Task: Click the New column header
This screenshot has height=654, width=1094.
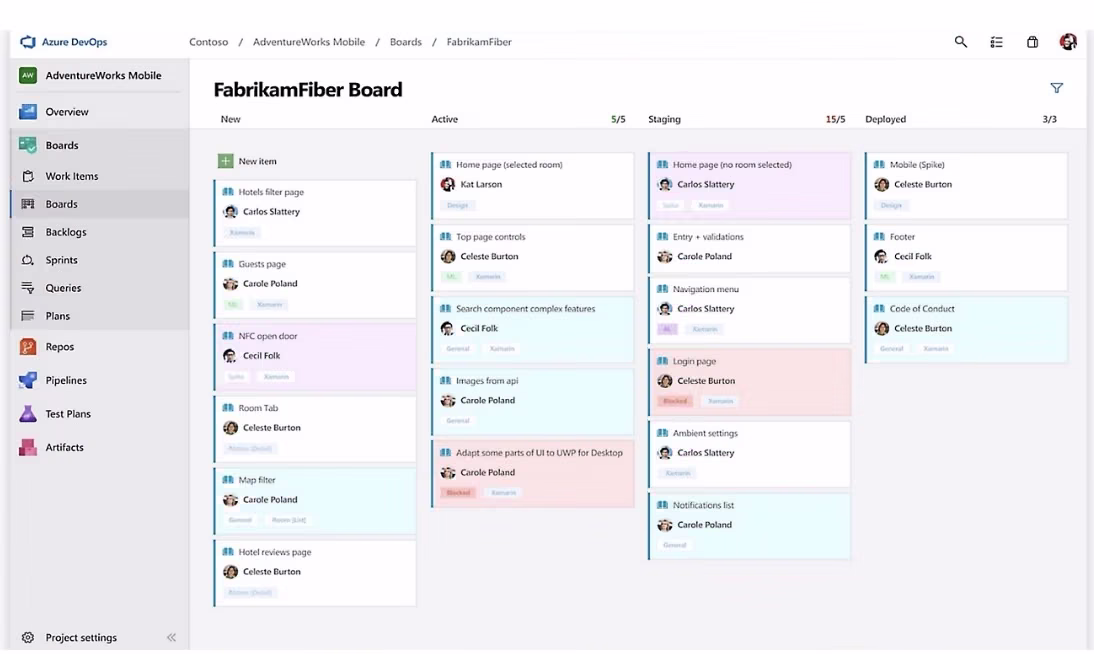Action: [230, 119]
